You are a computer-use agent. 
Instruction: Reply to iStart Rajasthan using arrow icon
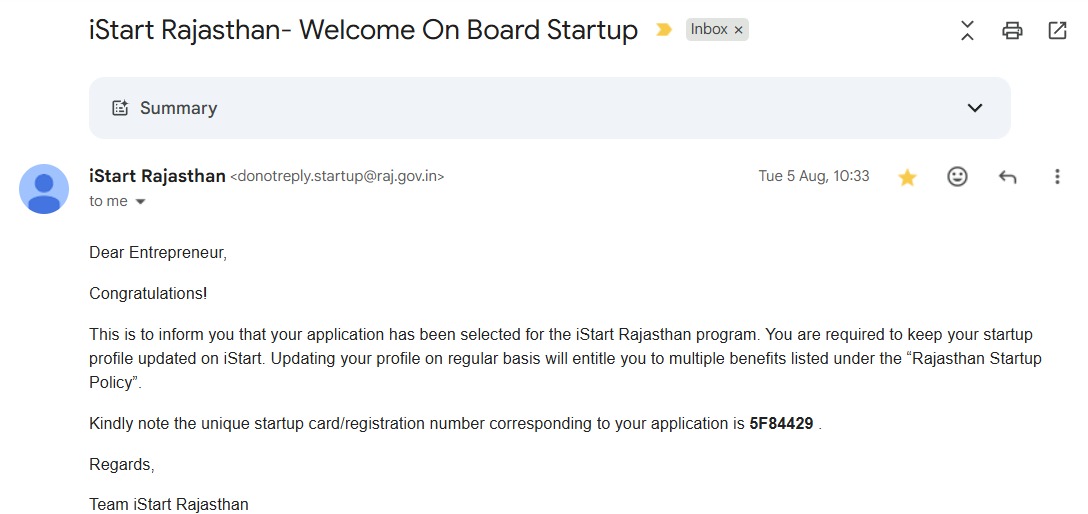pos(1008,177)
